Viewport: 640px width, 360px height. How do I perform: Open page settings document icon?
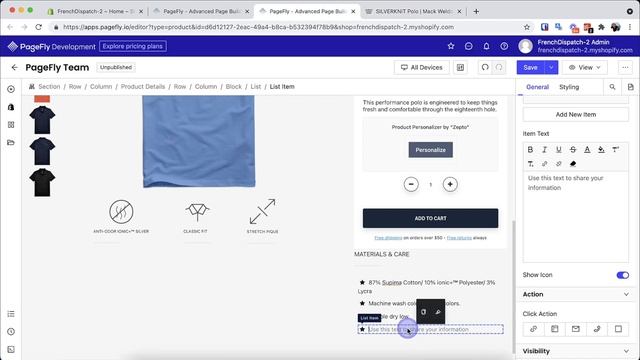click(x=630, y=87)
